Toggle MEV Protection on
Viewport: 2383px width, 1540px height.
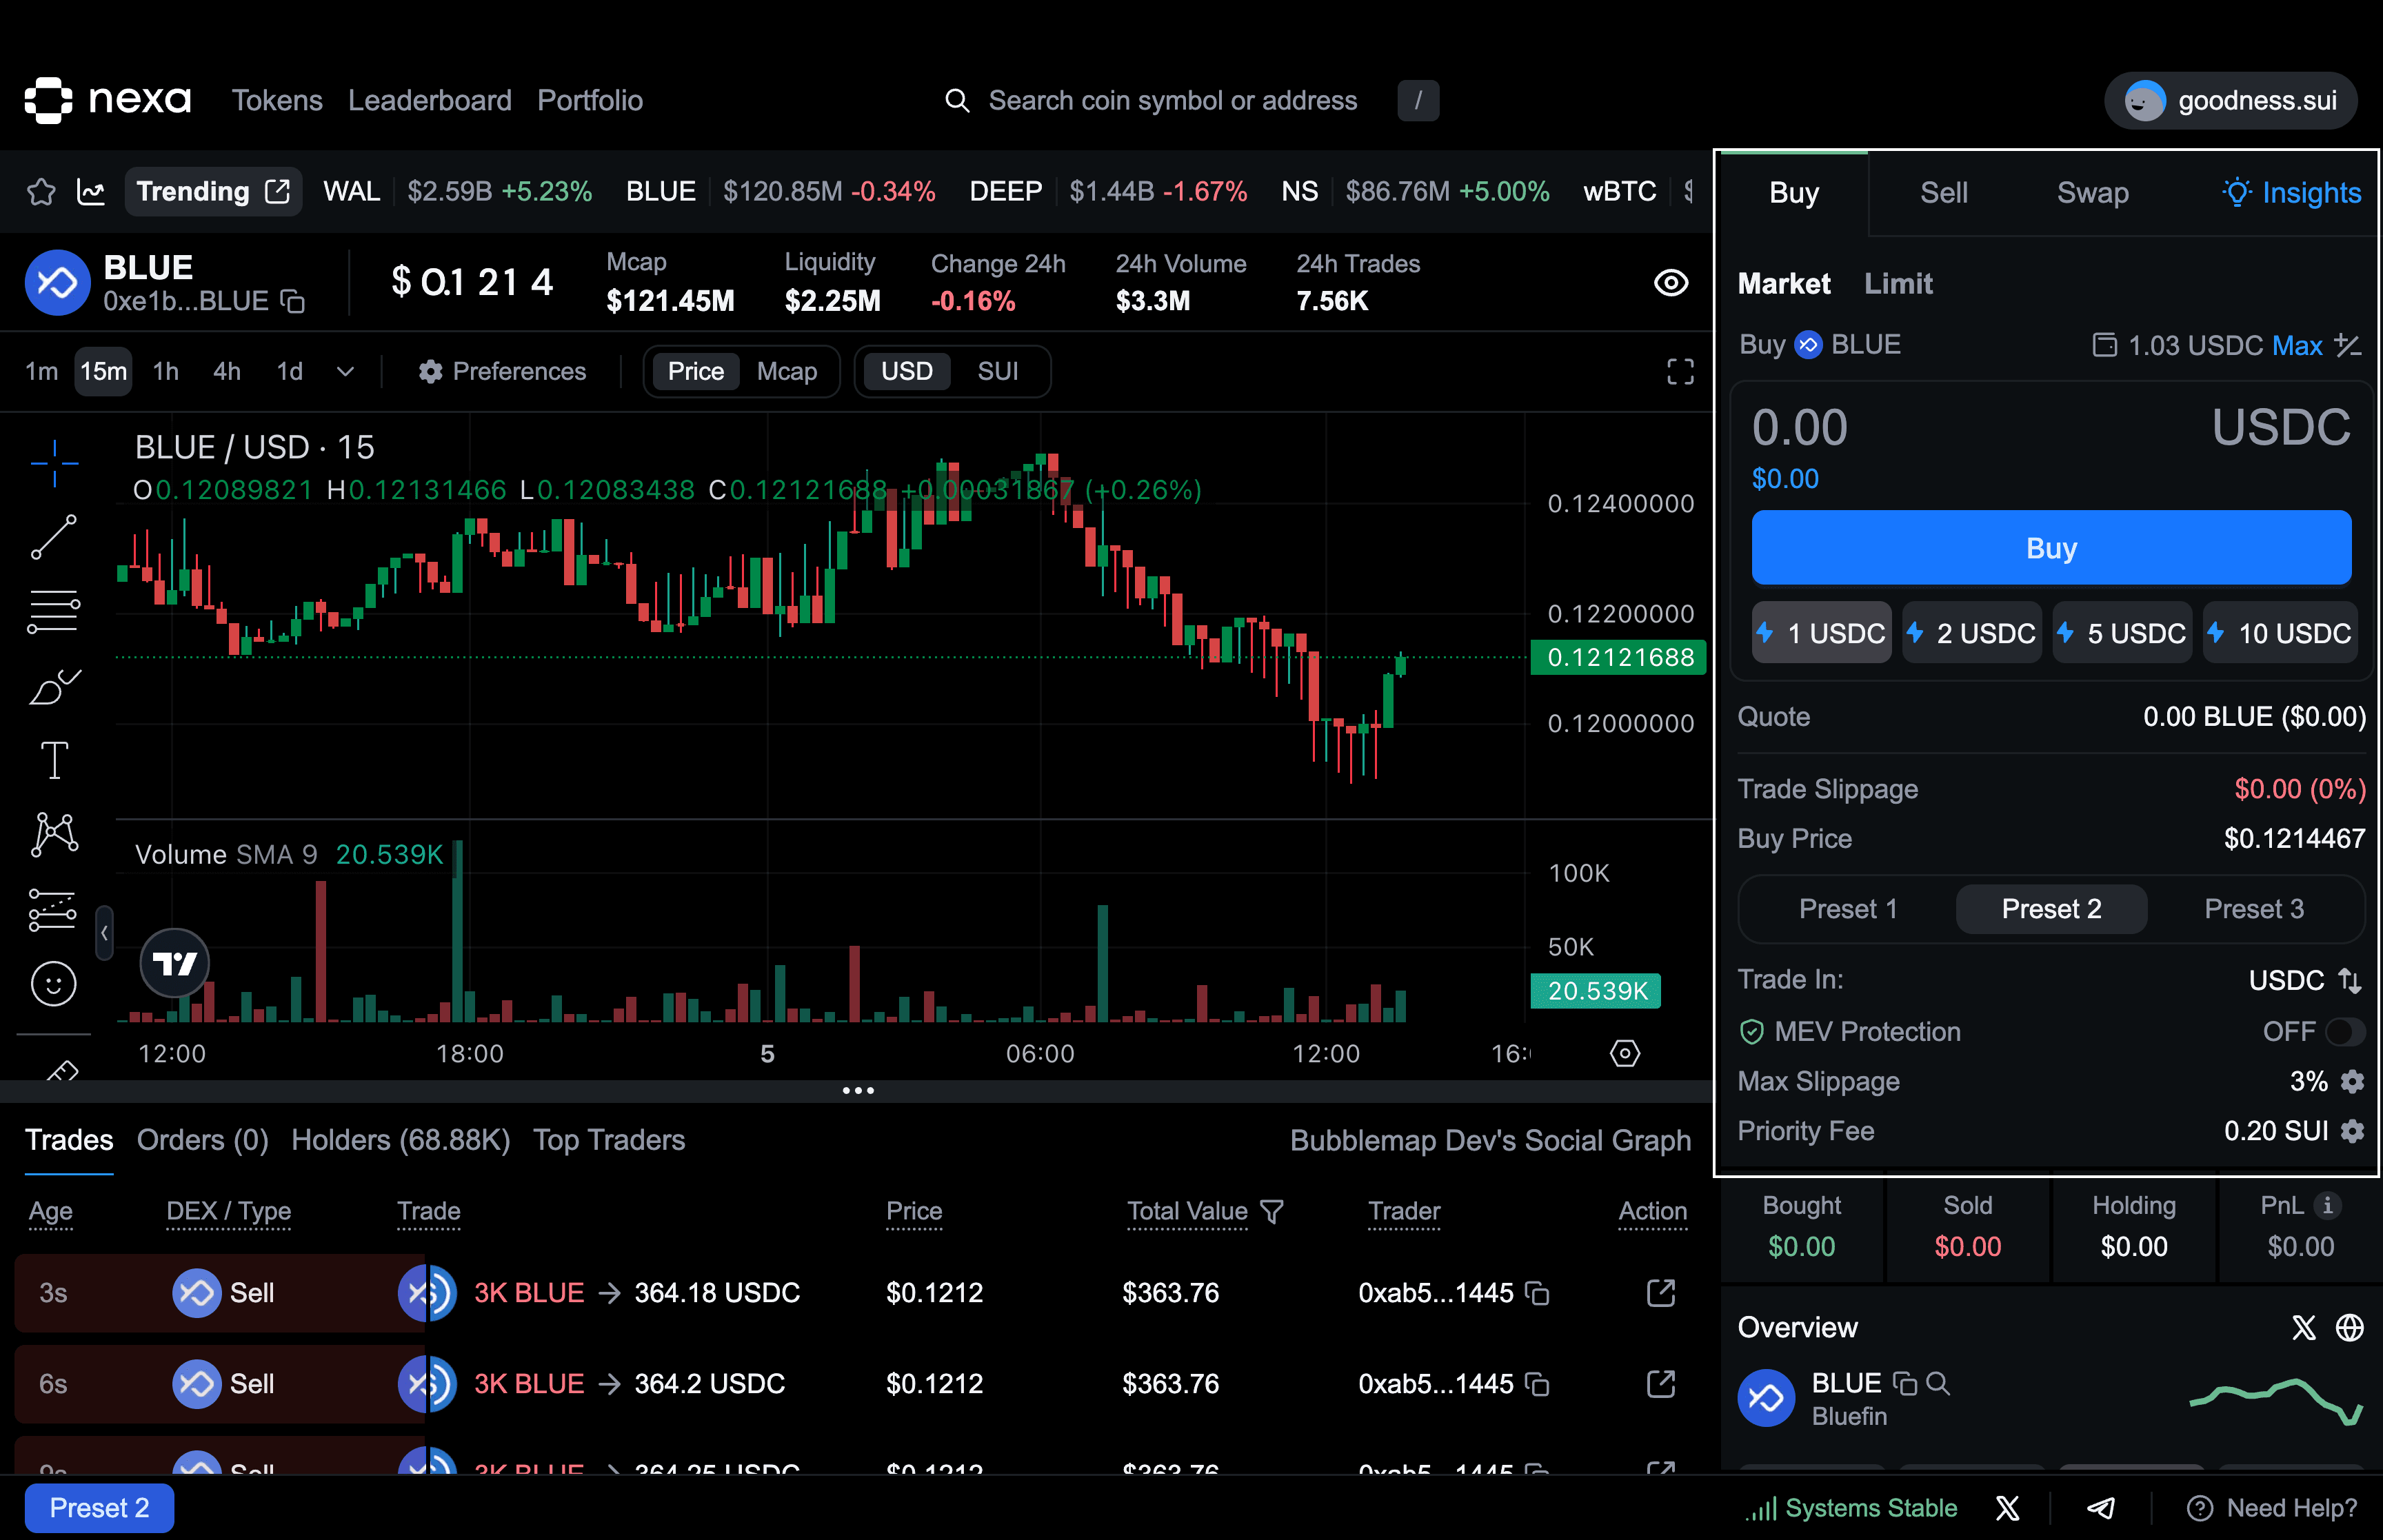2344,1031
